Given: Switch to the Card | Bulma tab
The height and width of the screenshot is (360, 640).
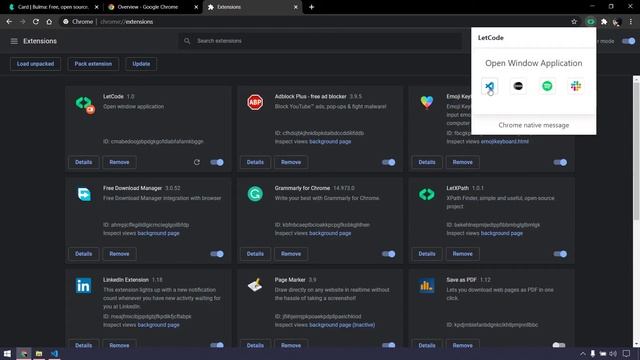Looking at the screenshot, I should tap(53, 7).
